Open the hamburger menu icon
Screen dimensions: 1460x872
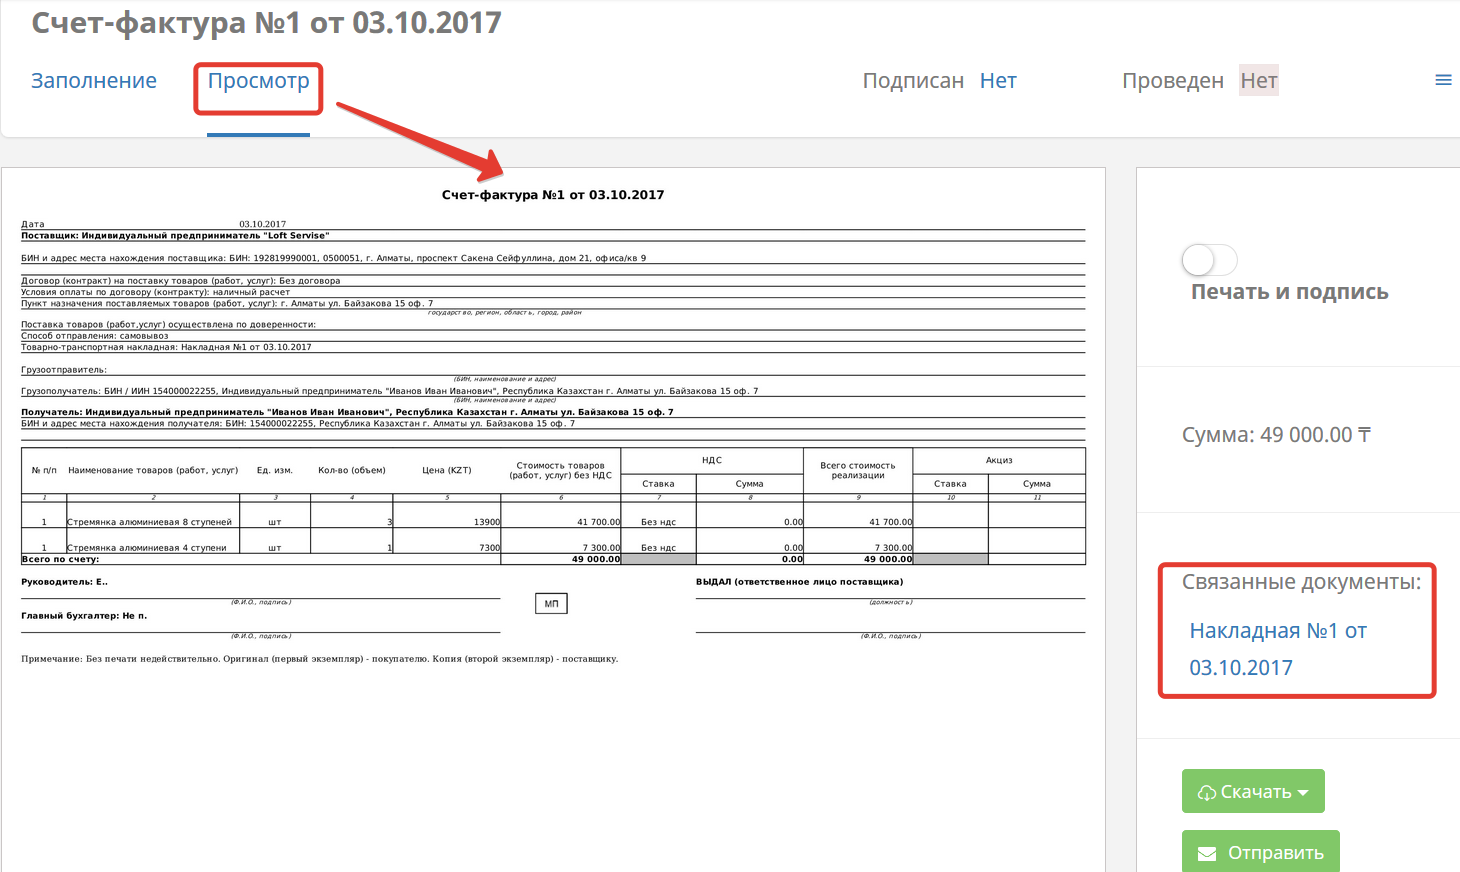coord(1443,80)
